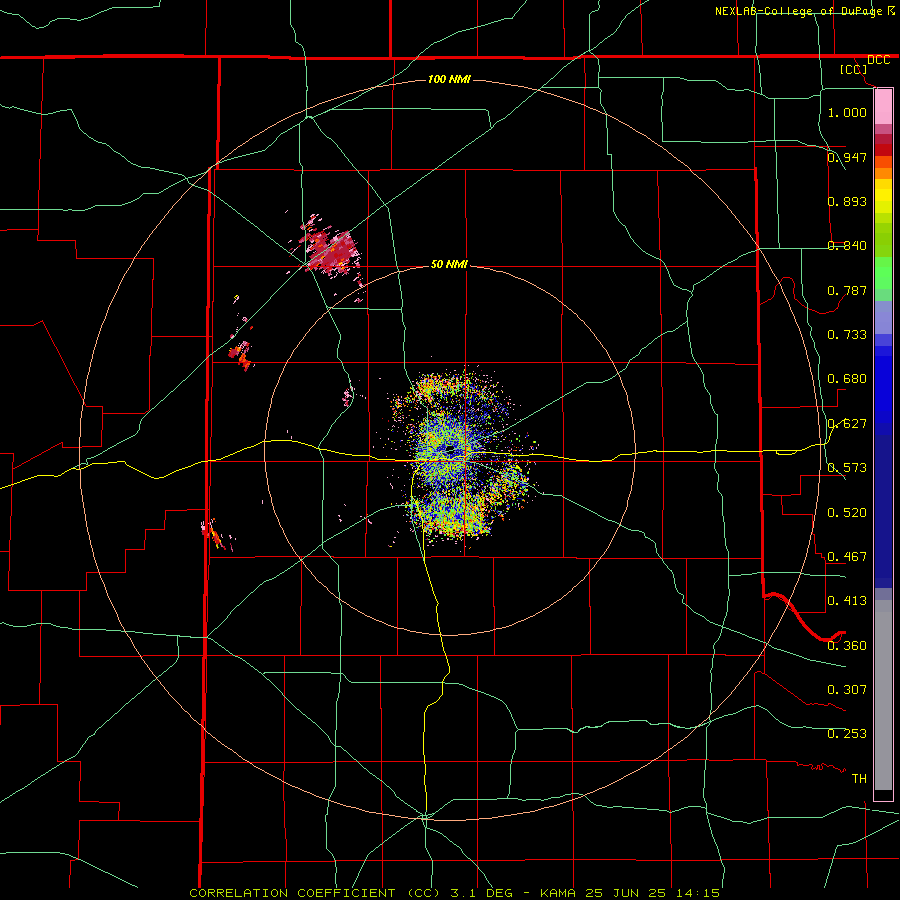The width and height of the screenshot is (900, 900).
Task: Click the large magenta echo cluster northwest of radar
Action: 333,253
